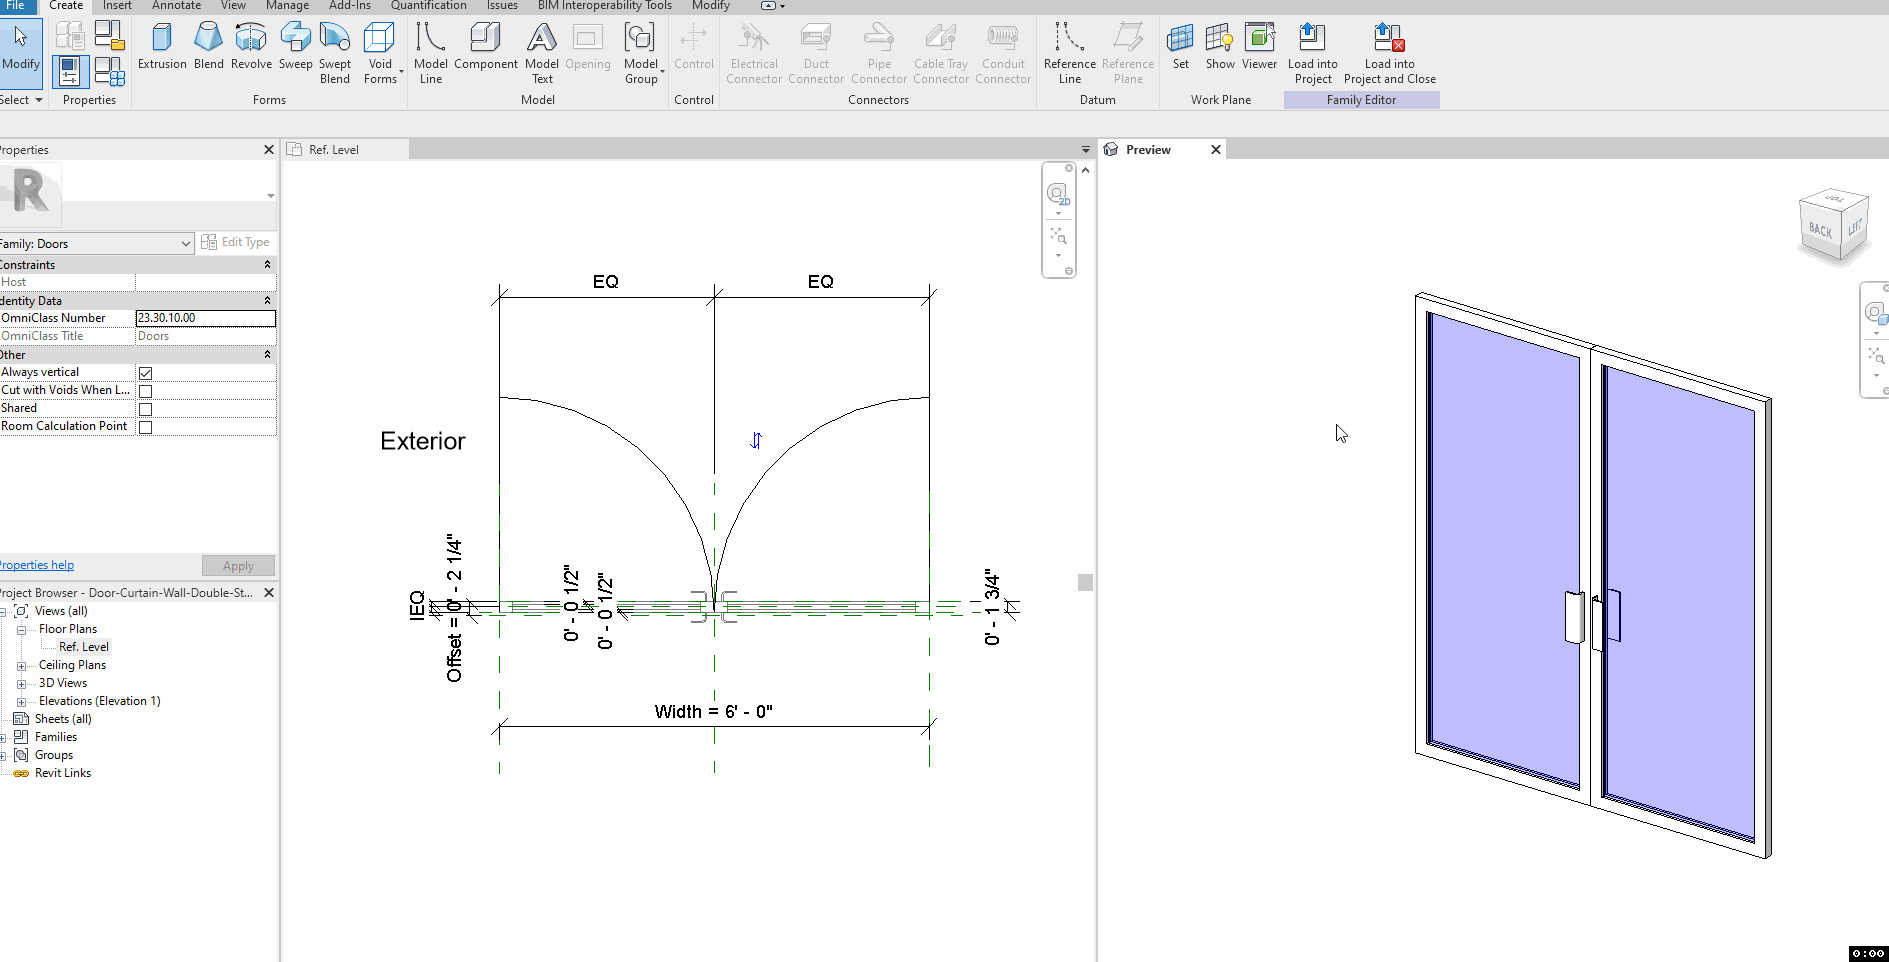The width and height of the screenshot is (1889, 962).
Task: Click the Width = 6' - 0" dimension
Action: (x=714, y=712)
